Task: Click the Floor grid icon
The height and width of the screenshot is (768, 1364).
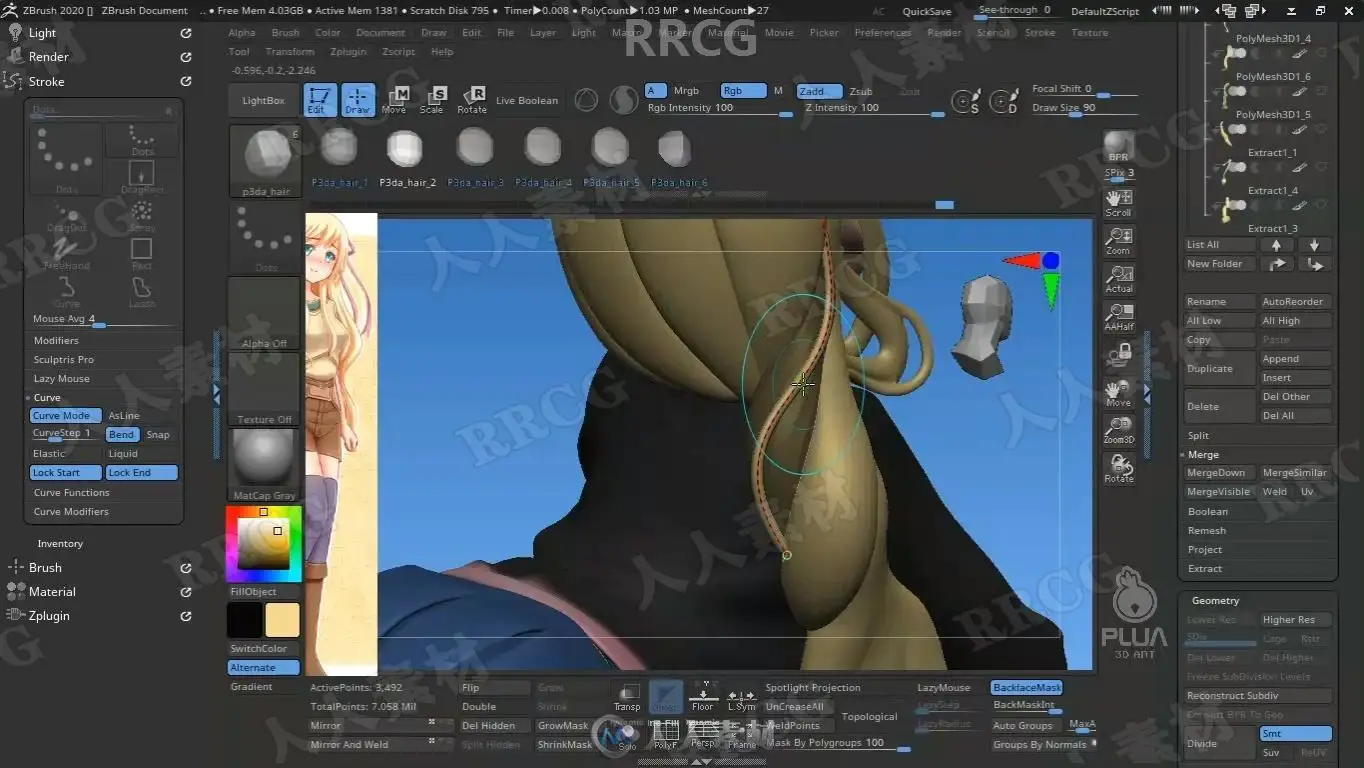Action: pos(703,697)
